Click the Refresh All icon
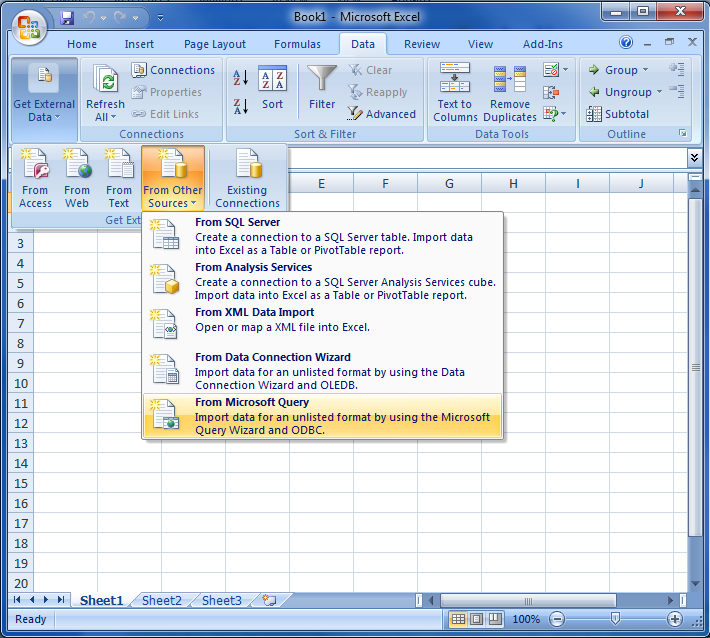 [x=106, y=79]
